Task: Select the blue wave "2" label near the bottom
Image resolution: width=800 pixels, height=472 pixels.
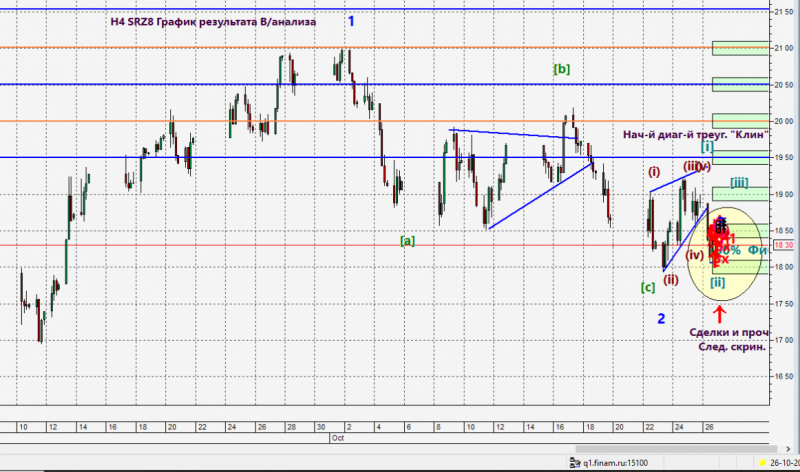Action: (661, 318)
